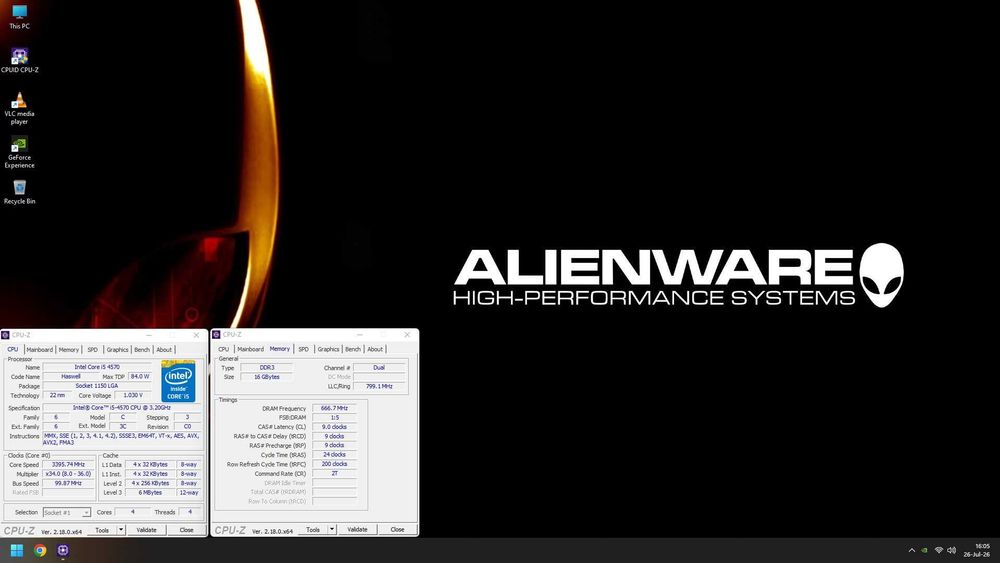This screenshot has height=563, width=1000.
Task: Click Close button in left CPU-Z window
Action: (186, 530)
